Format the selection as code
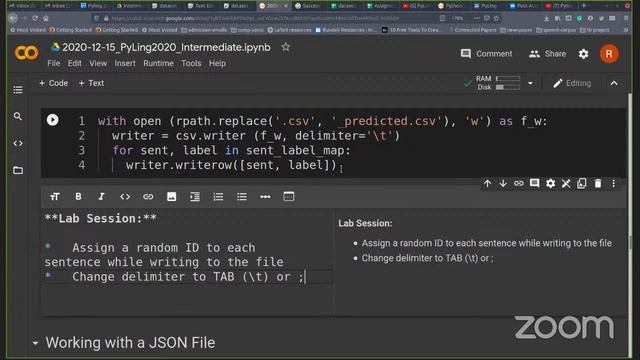This screenshot has height=360, width=640. click(125, 197)
